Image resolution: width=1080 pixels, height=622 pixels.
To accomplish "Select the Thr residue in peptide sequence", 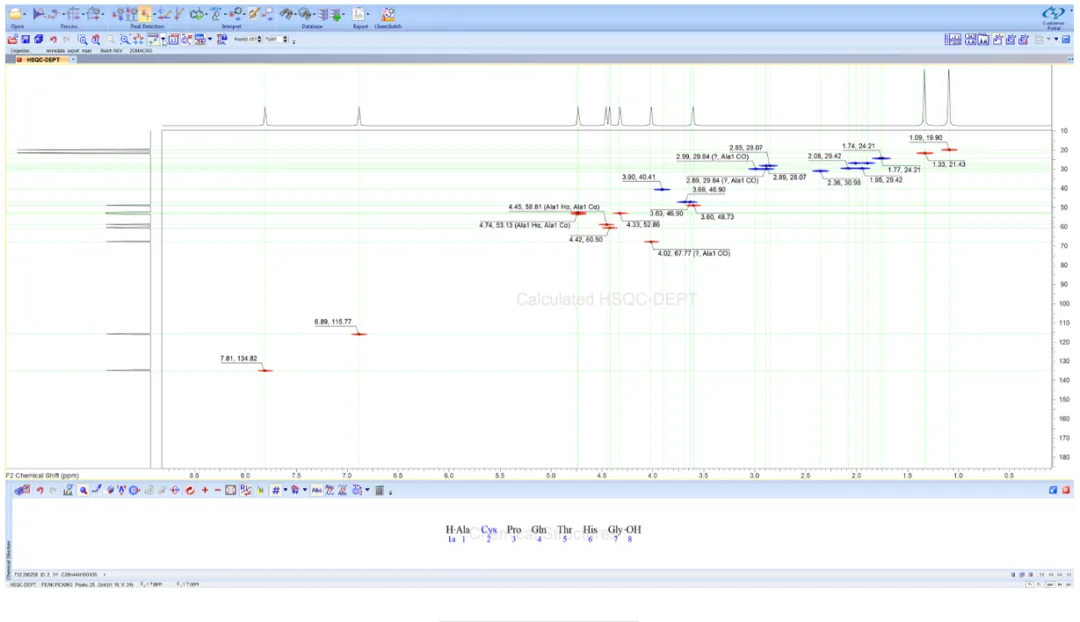I will pyautogui.click(x=565, y=530).
